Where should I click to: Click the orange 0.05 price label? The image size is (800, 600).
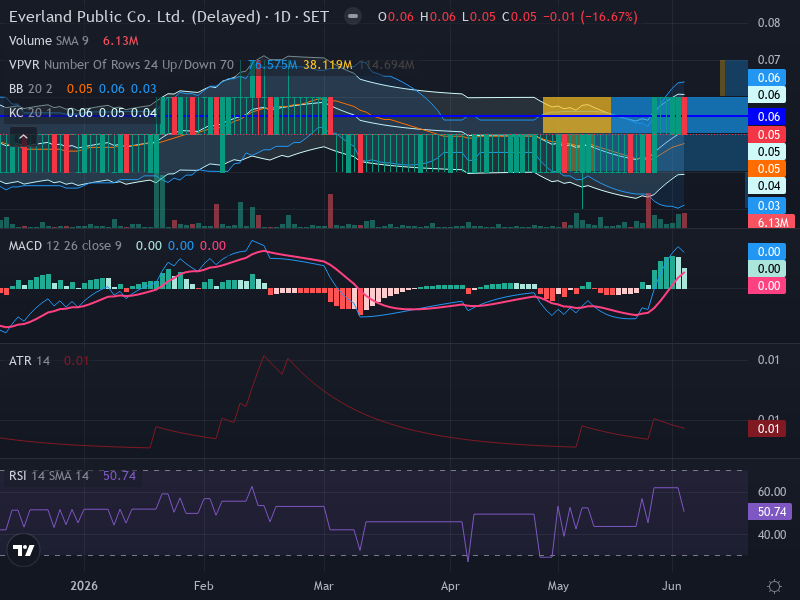[767, 169]
